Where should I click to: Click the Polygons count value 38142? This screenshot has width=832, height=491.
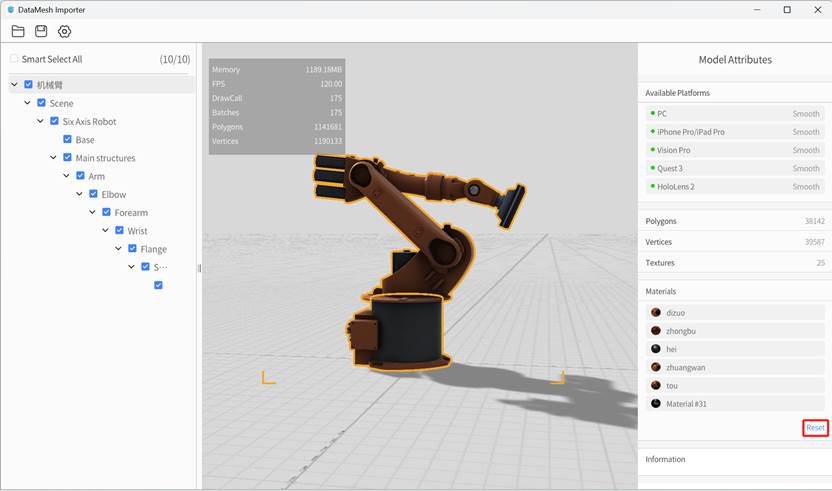tap(814, 221)
